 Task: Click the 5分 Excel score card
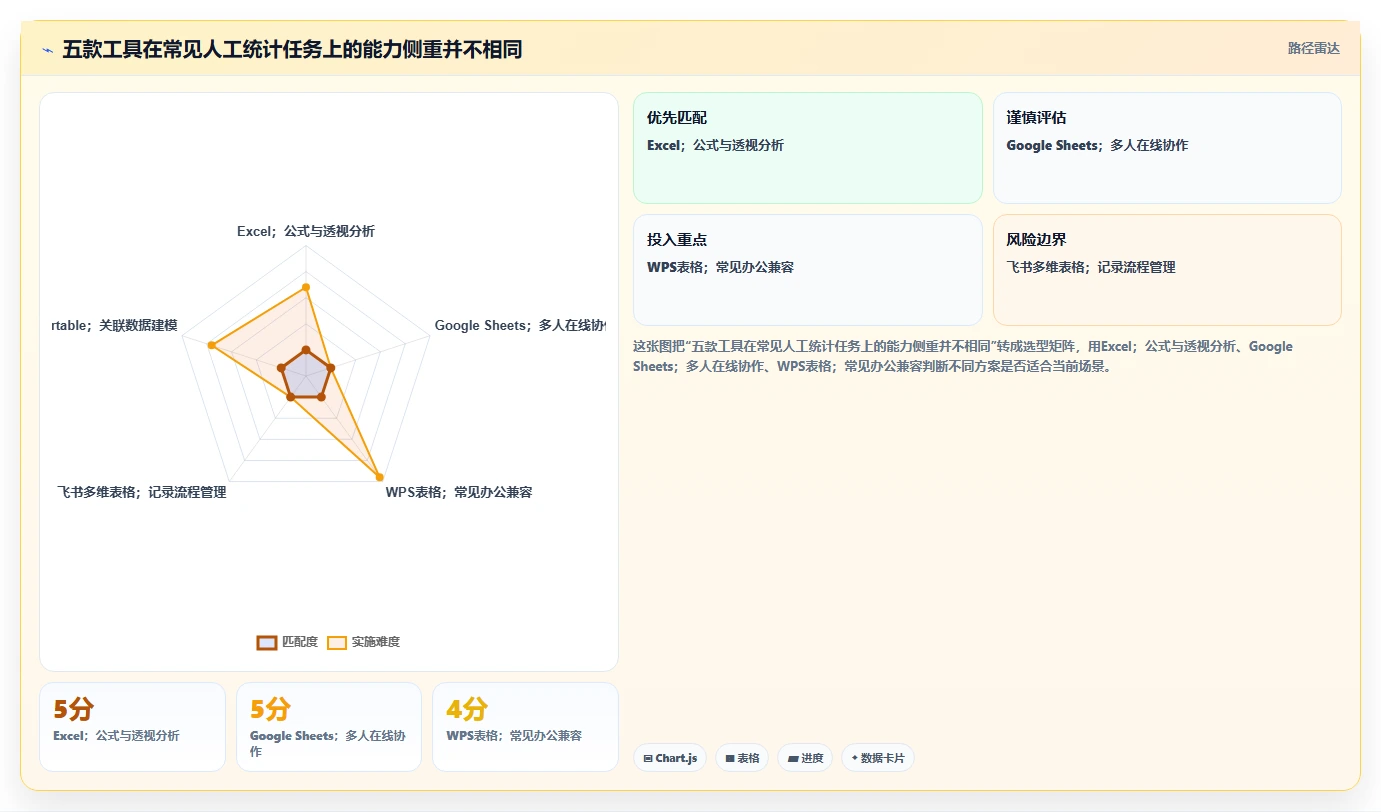[132, 727]
